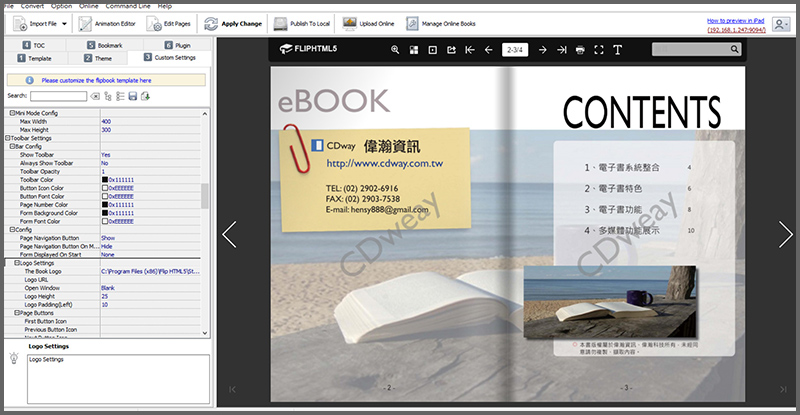This screenshot has width=800, height=415.
Task: Click the auto flip play icon
Action: click(433, 50)
